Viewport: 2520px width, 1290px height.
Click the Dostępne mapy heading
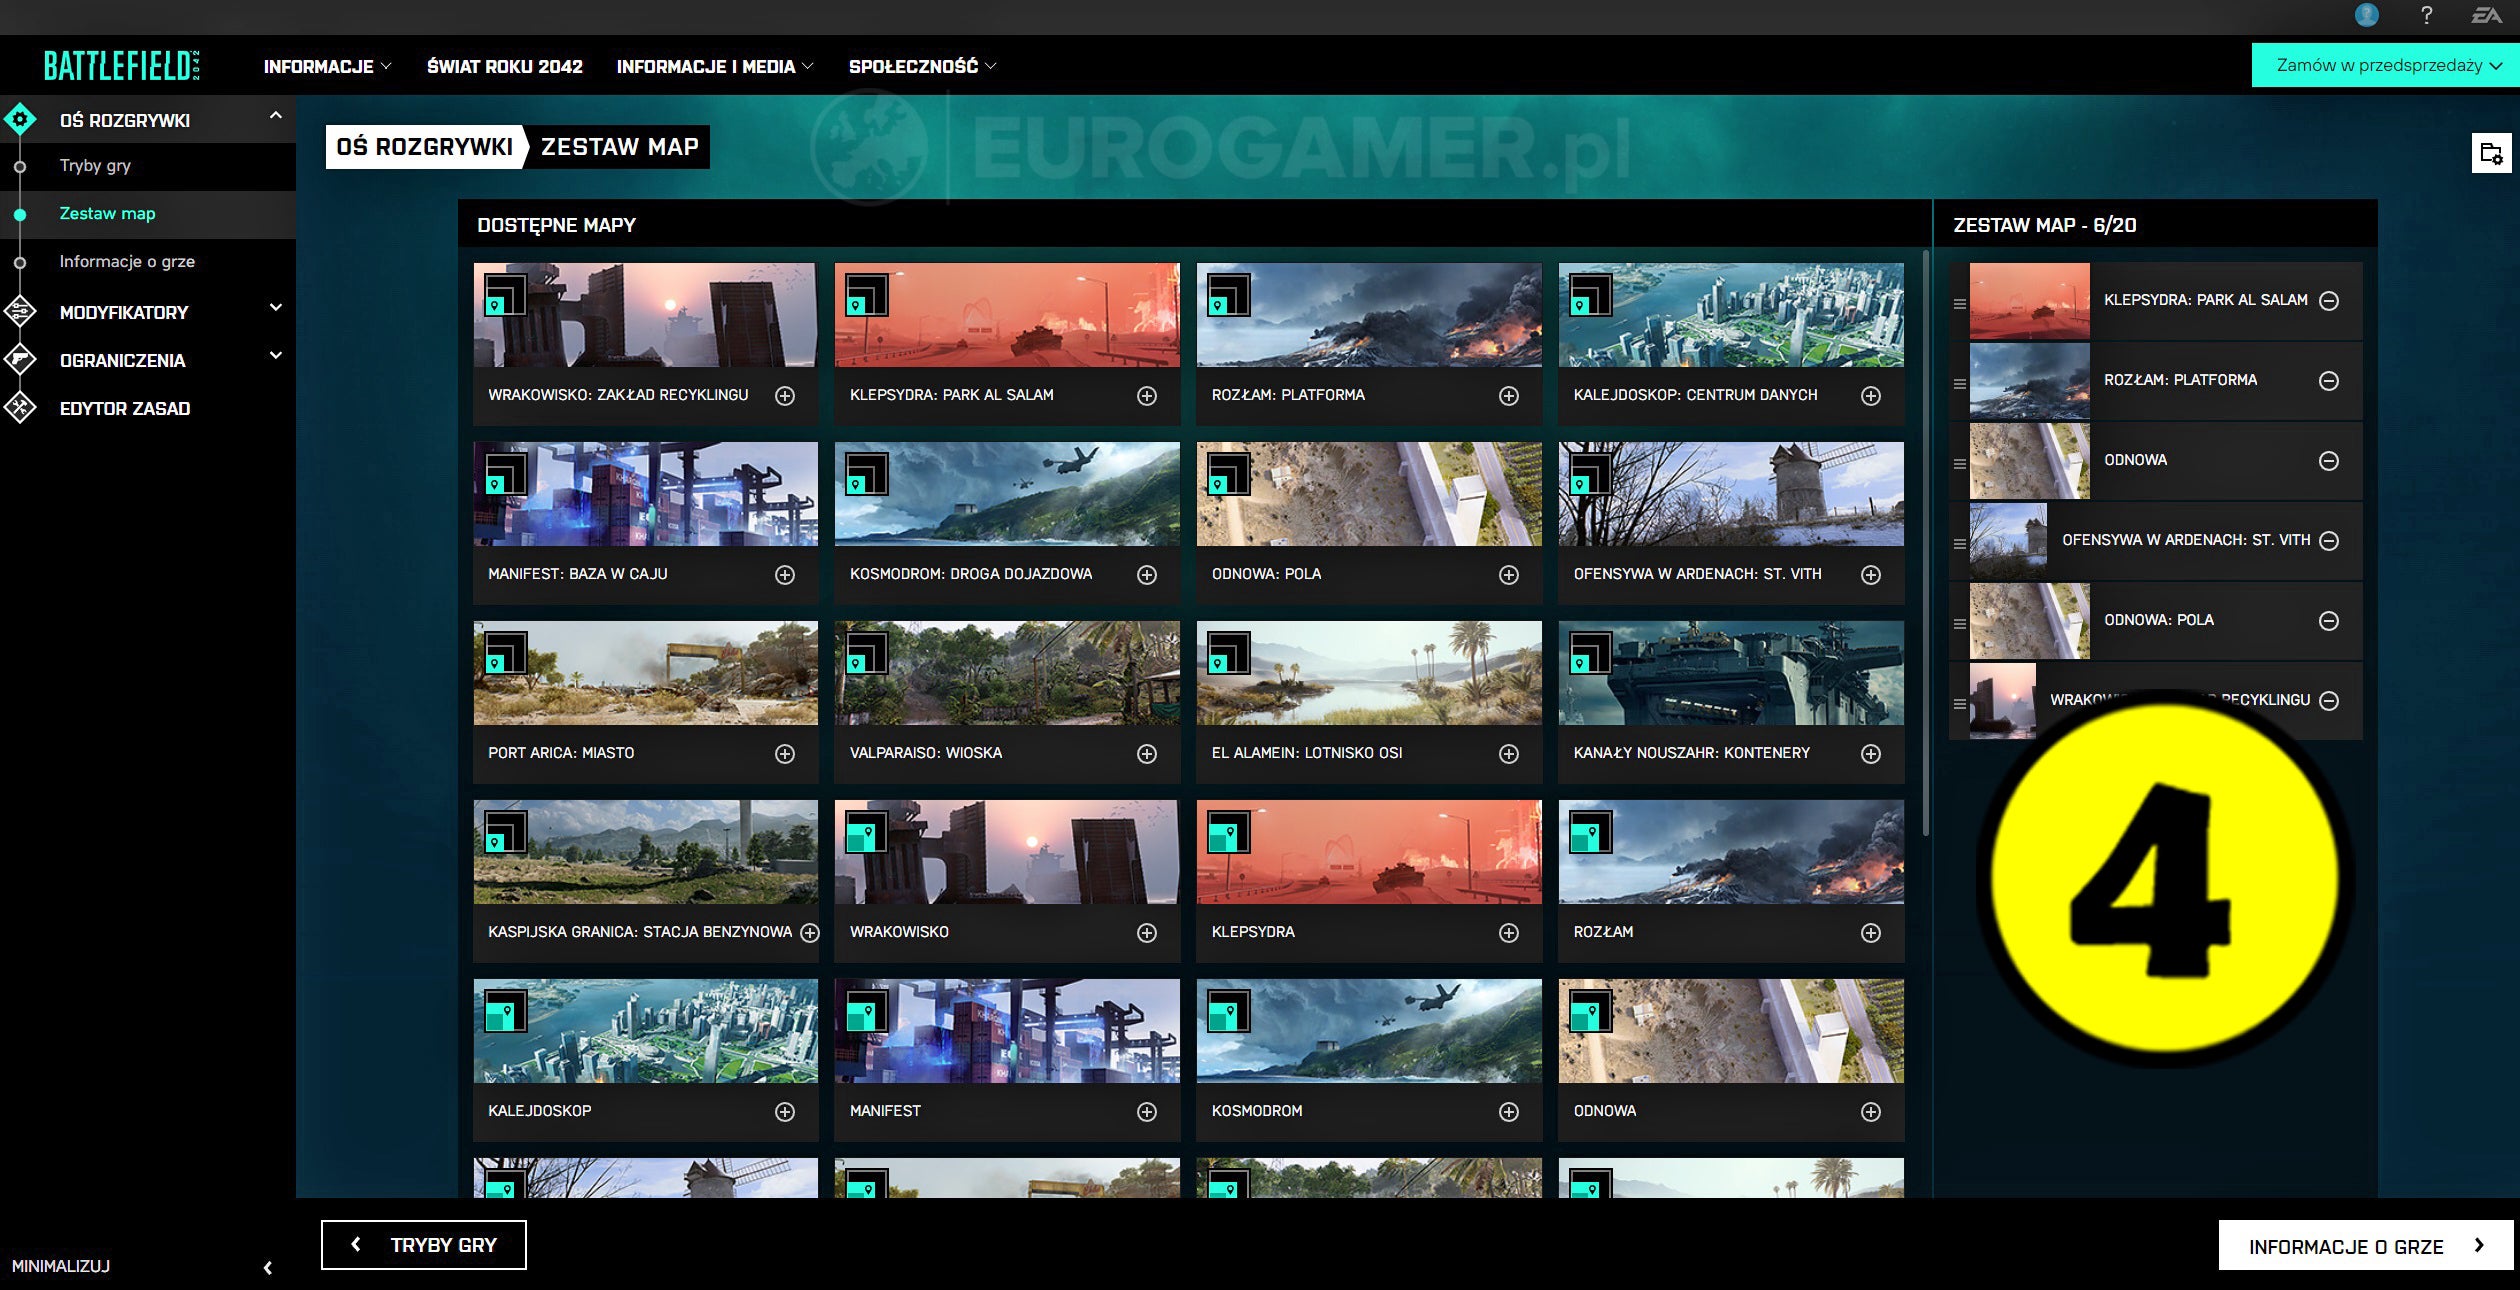(x=557, y=226)
